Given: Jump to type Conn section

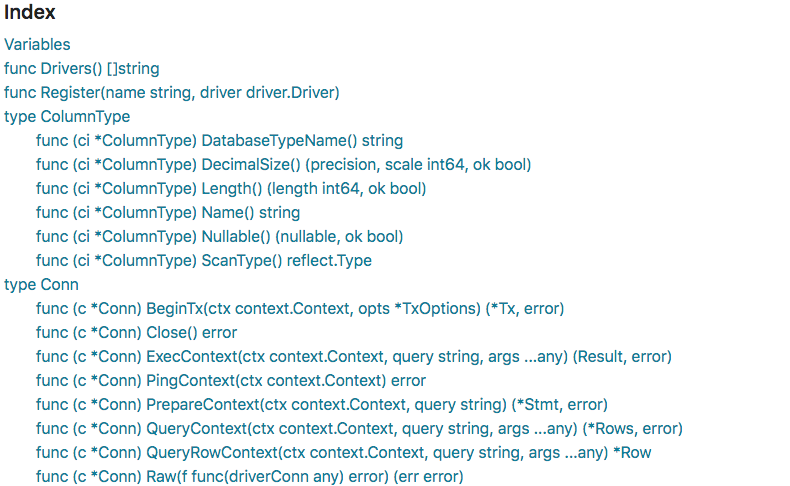Looking at the screenshot, I should click(x=41, y=285).
